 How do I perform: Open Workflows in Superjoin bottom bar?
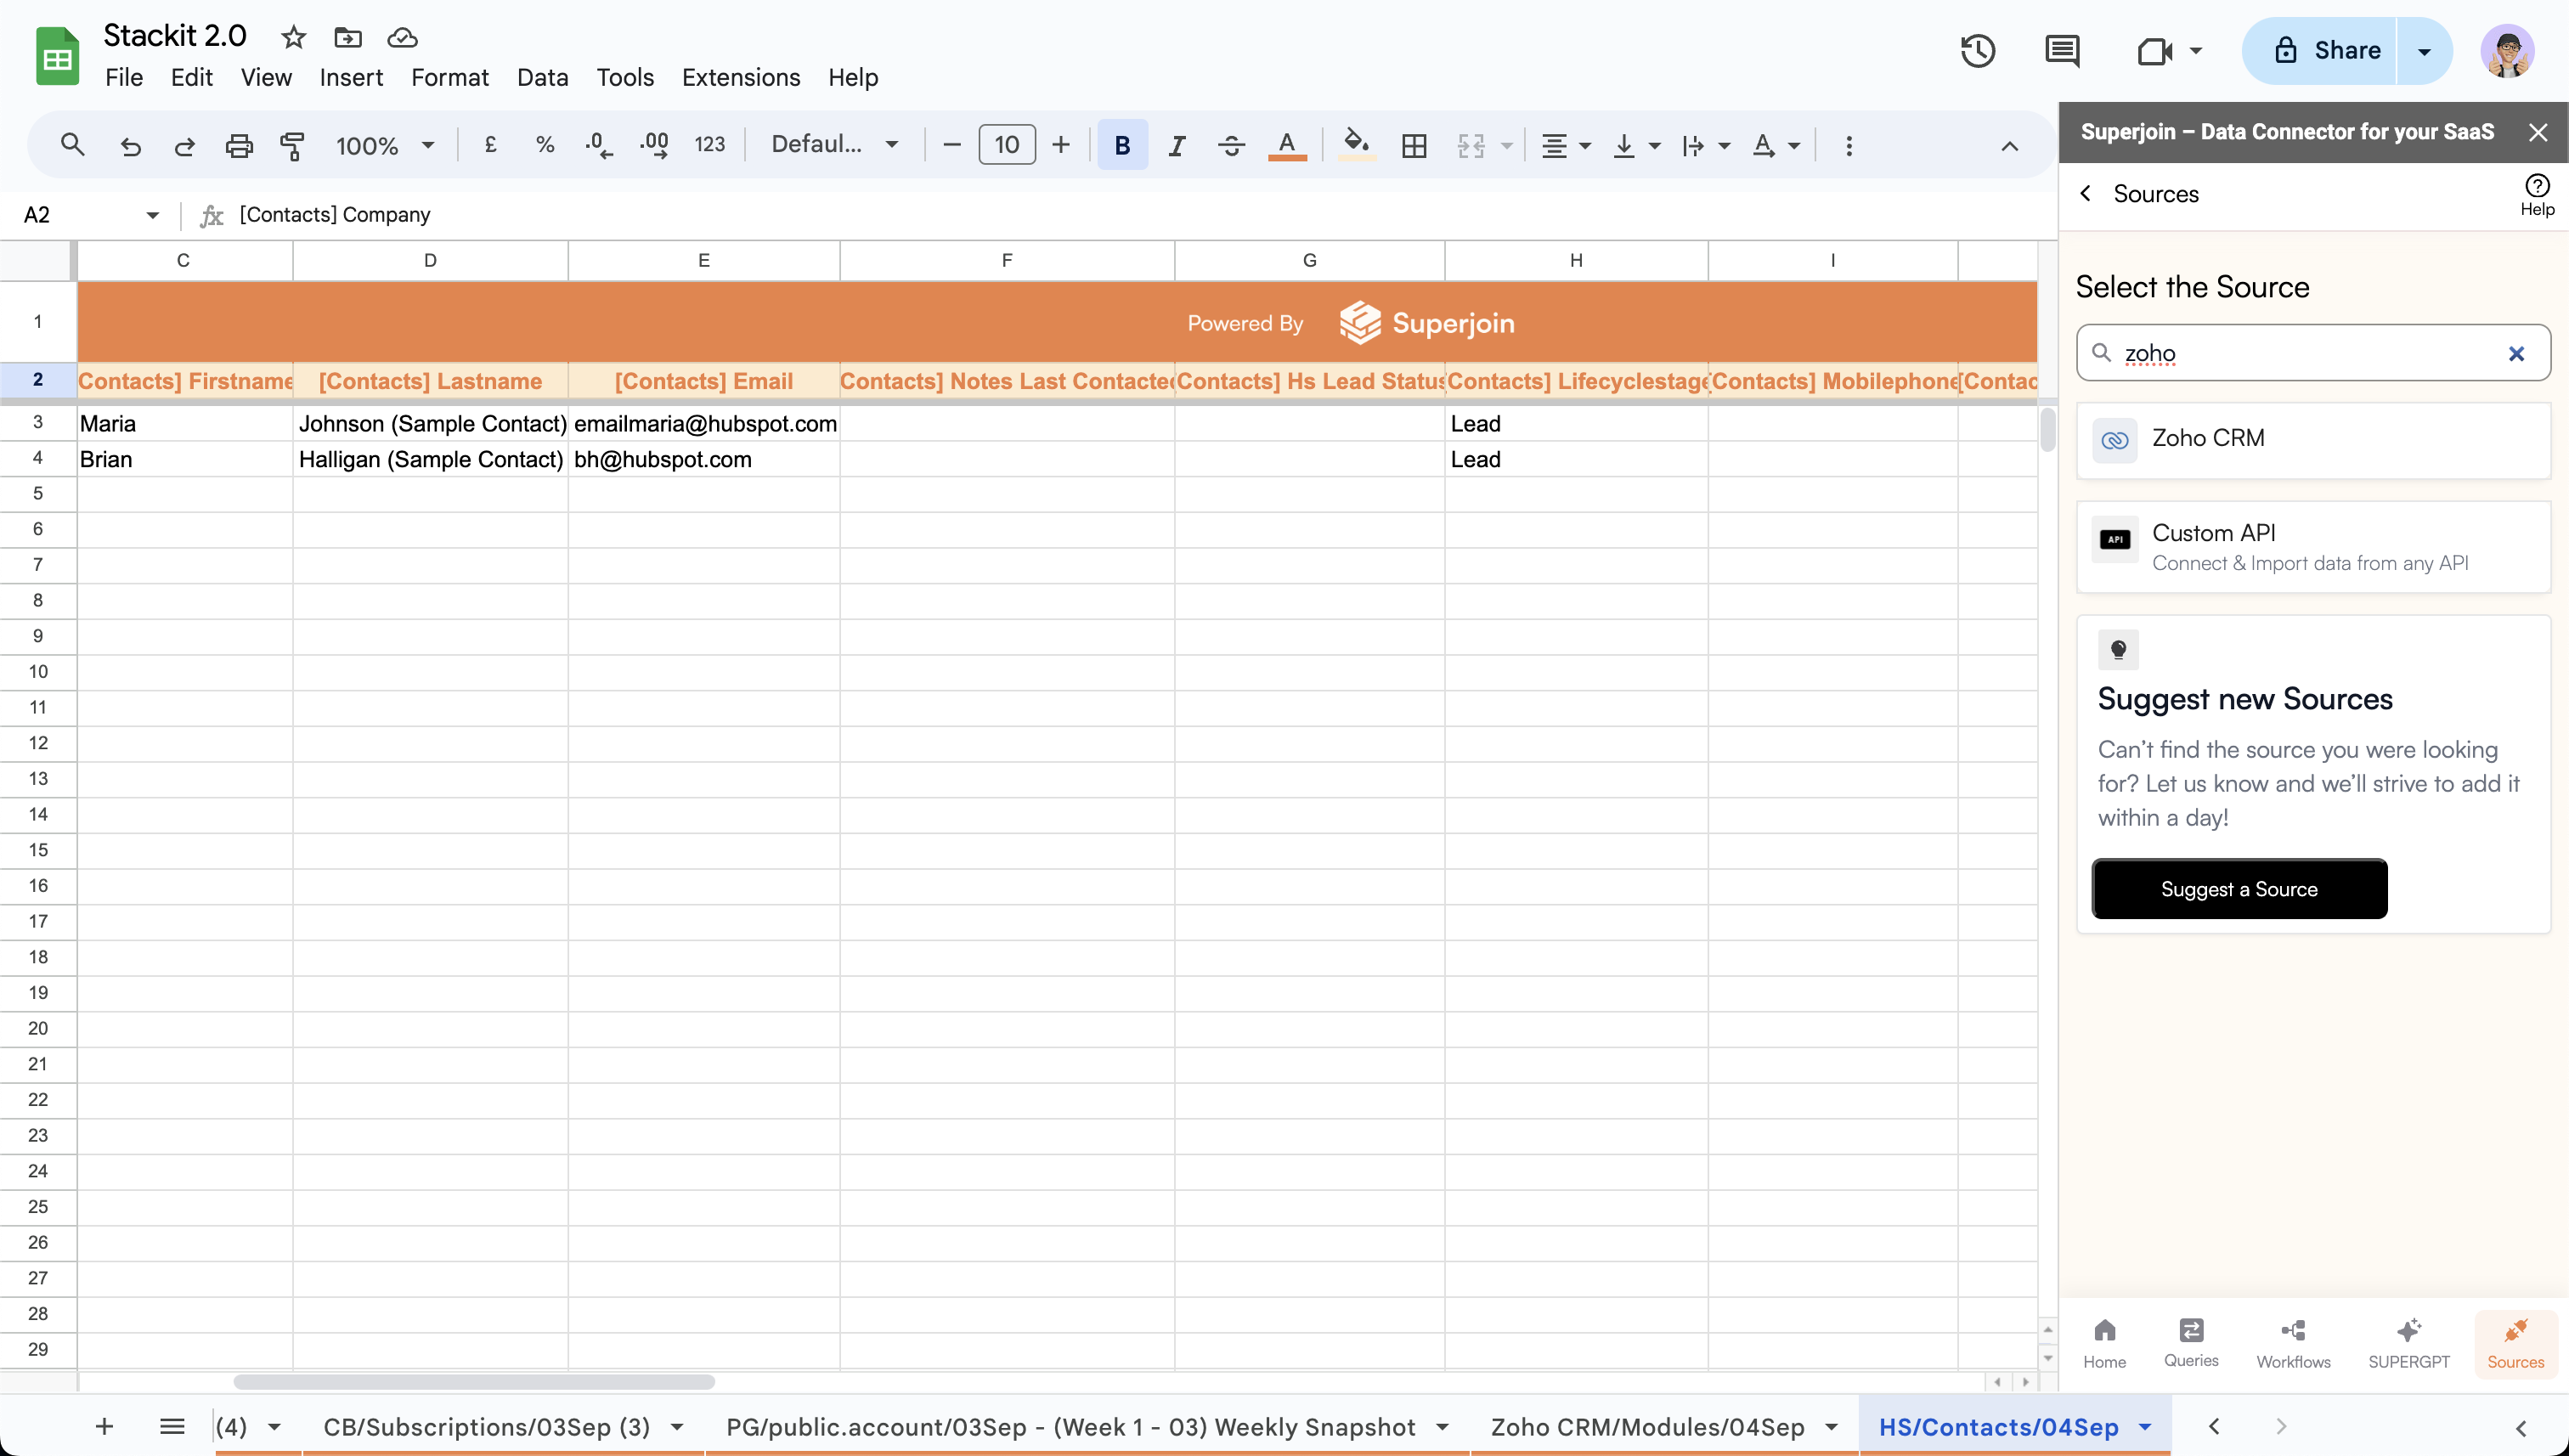tap(2292, 1343)
